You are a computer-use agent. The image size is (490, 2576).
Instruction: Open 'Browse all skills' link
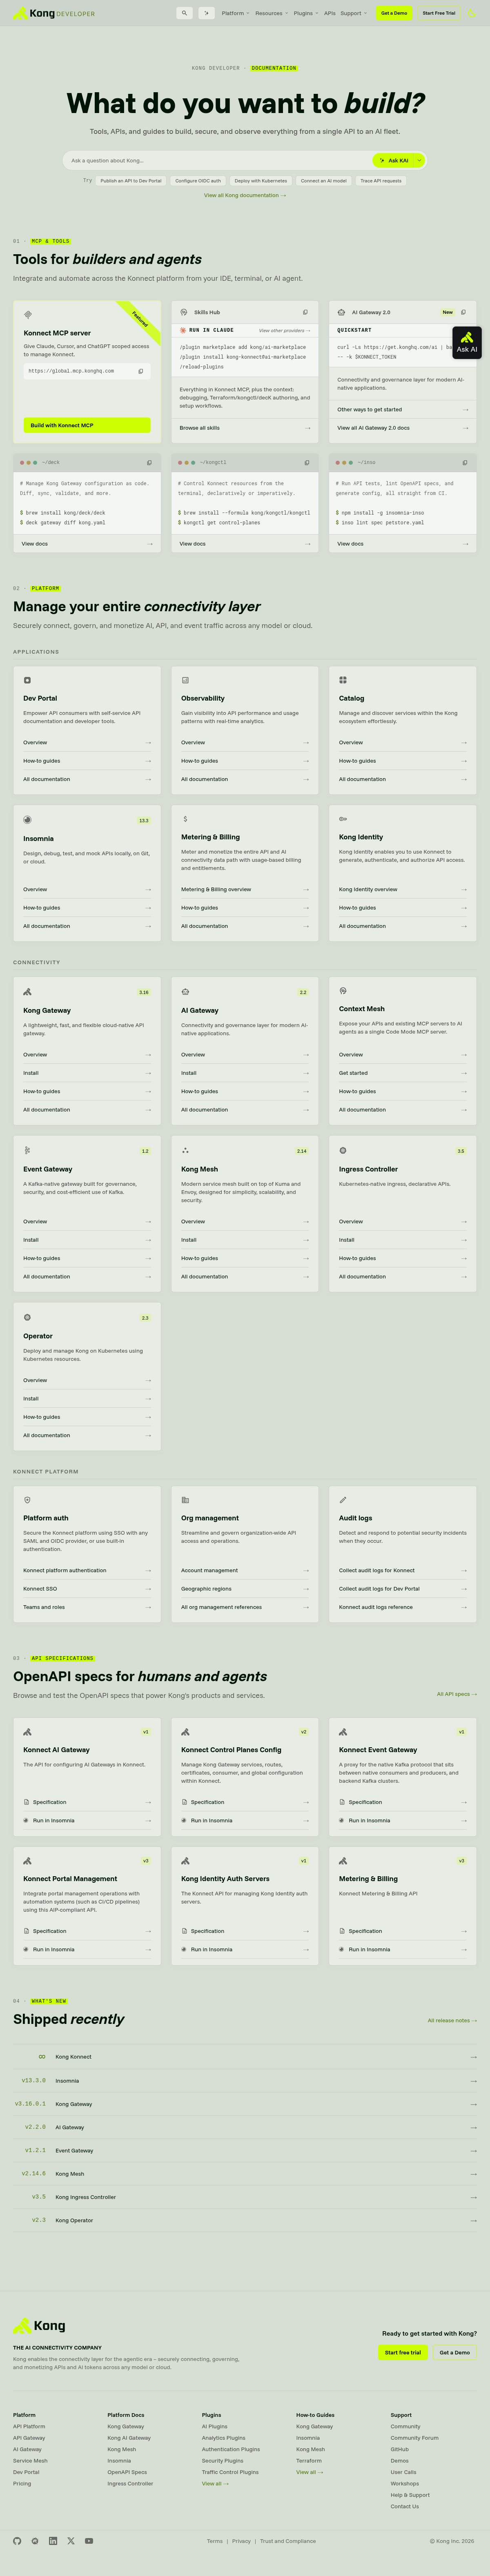pos(245,428)
